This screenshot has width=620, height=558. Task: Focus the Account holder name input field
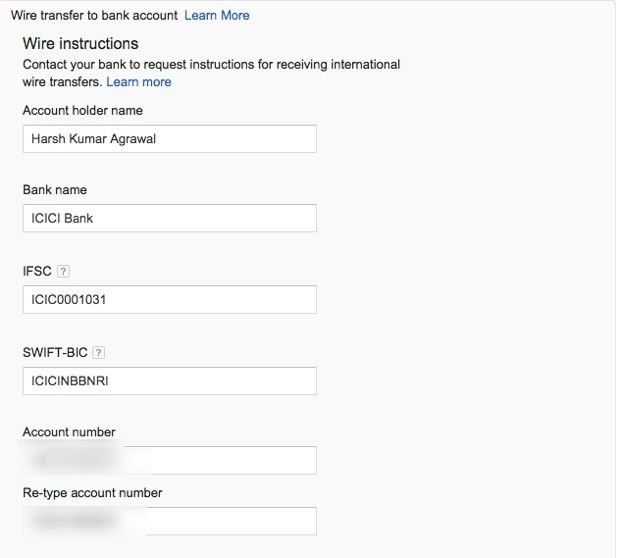169,139
